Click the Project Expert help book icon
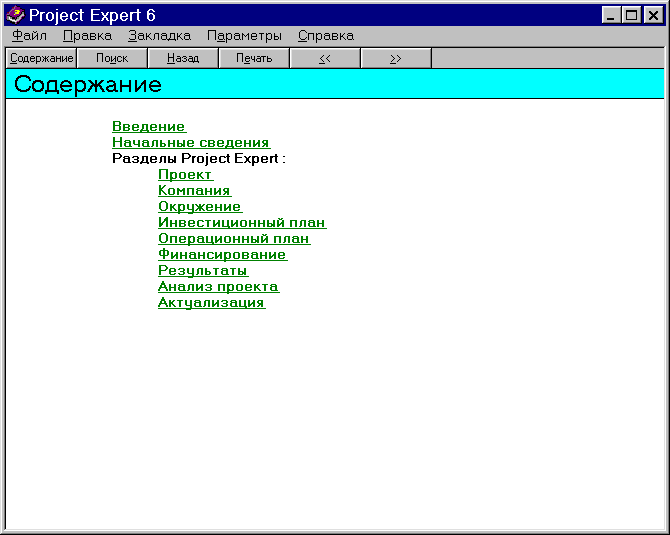 [x=15, y=15]
